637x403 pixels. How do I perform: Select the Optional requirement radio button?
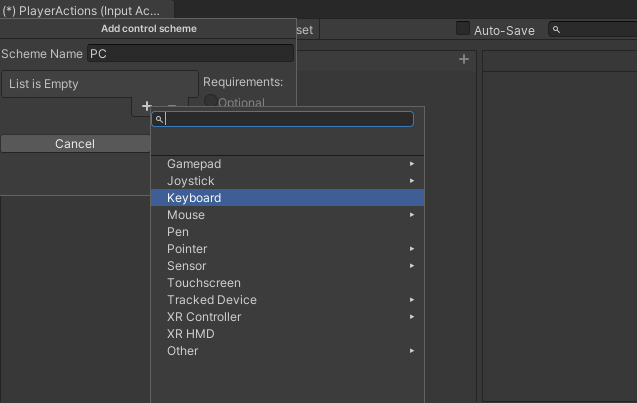(x=211, y=101)
